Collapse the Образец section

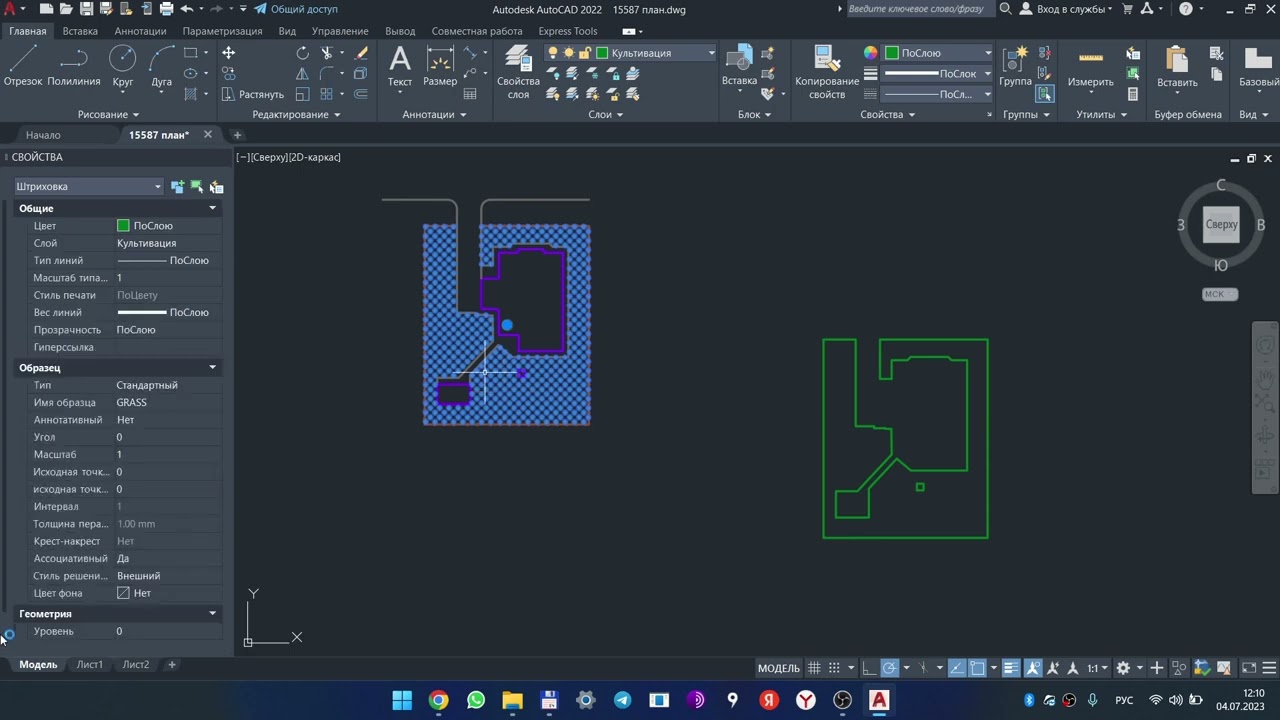212,367
